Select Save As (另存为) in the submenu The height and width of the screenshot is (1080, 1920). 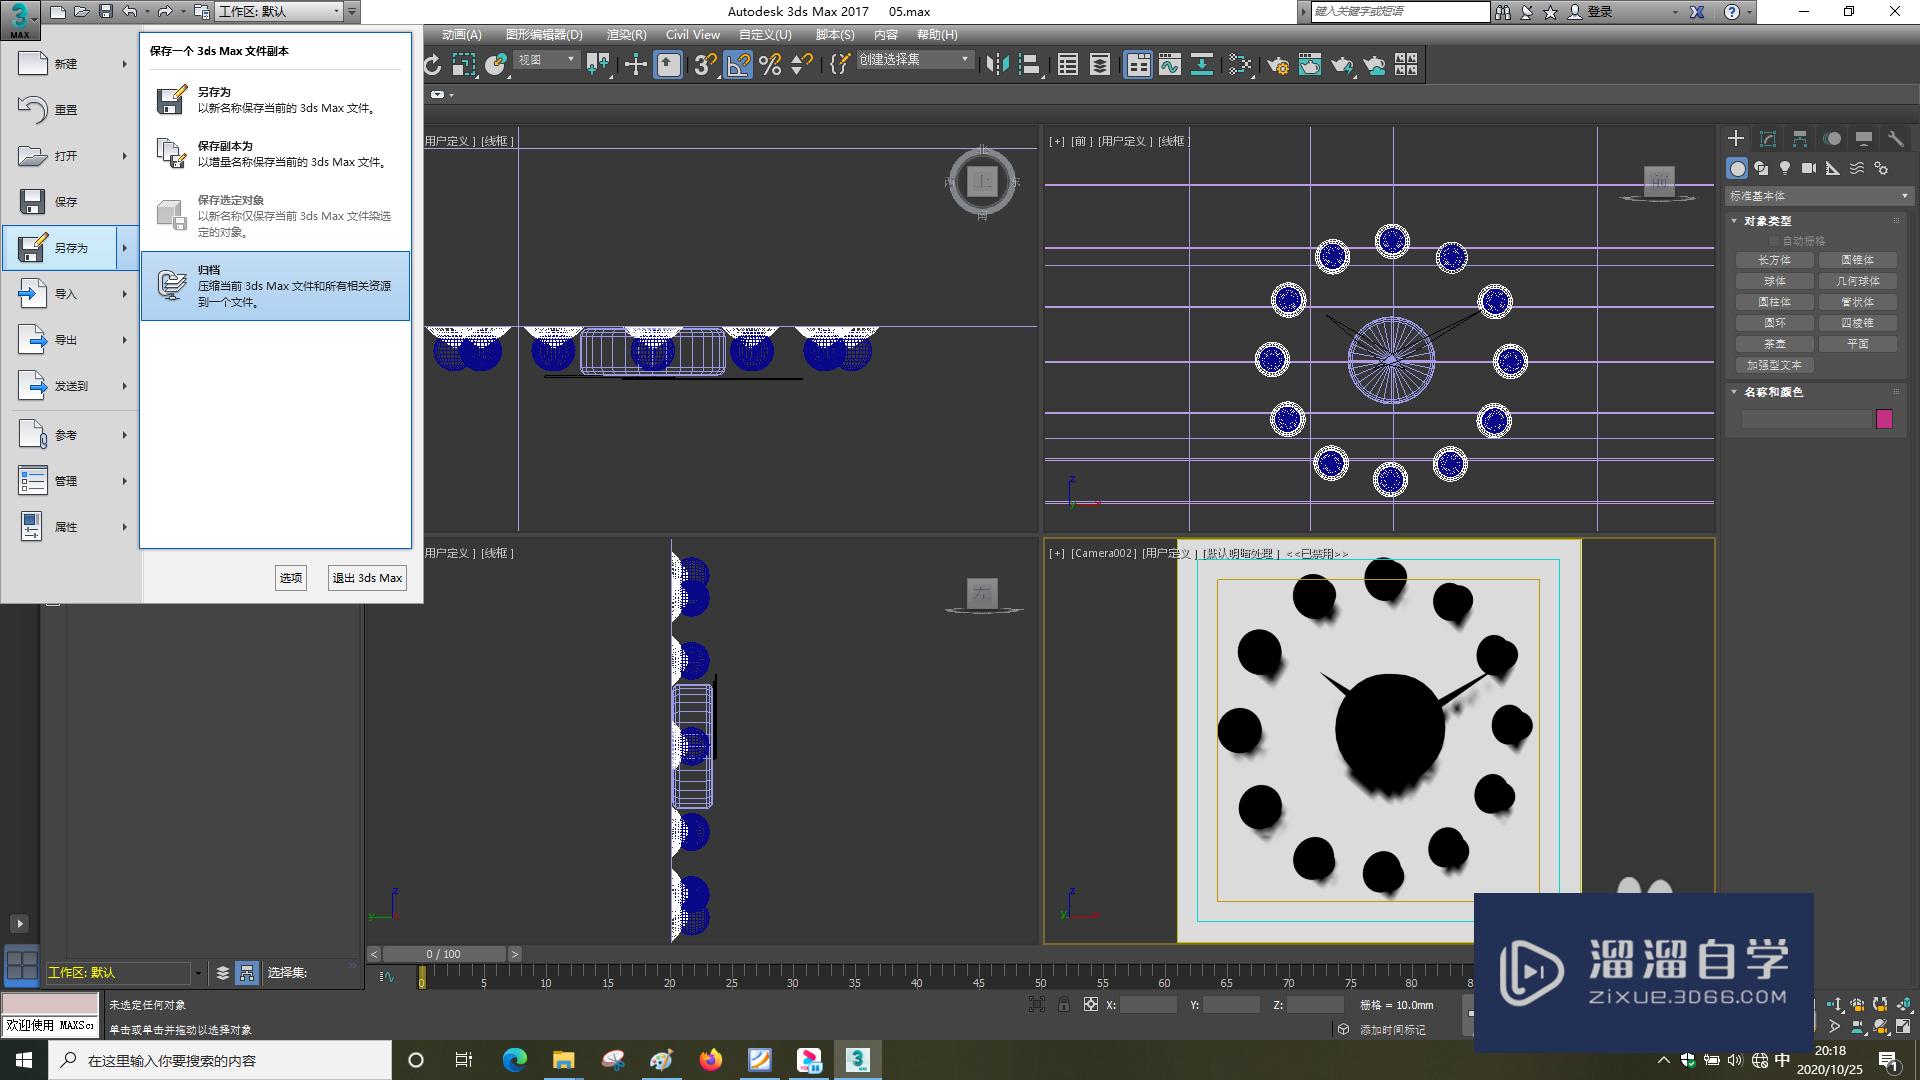275,100
